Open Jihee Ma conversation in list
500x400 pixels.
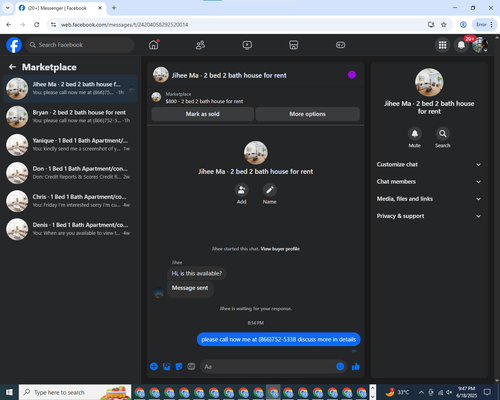point(70,89)
